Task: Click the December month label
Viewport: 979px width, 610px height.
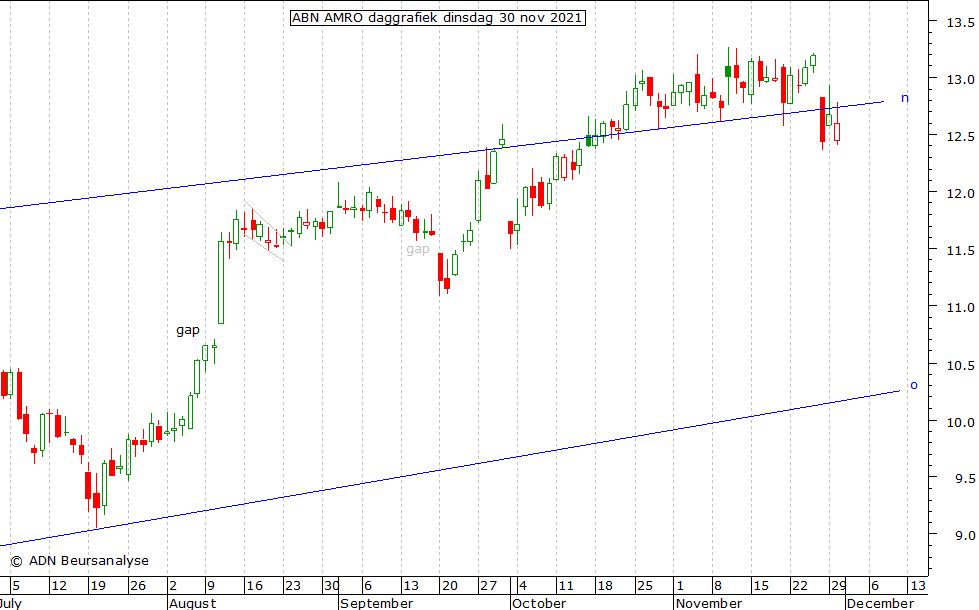Action: click(880, 603)
